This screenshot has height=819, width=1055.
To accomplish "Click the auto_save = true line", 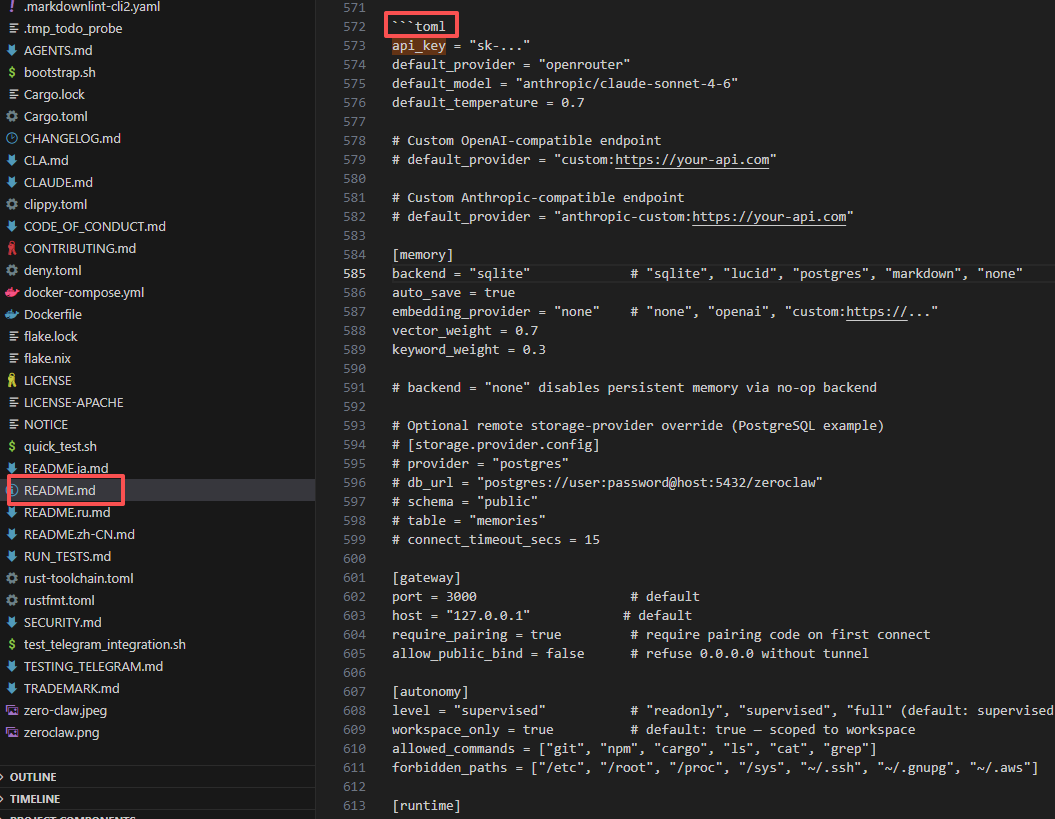I will tap(453, 293).
